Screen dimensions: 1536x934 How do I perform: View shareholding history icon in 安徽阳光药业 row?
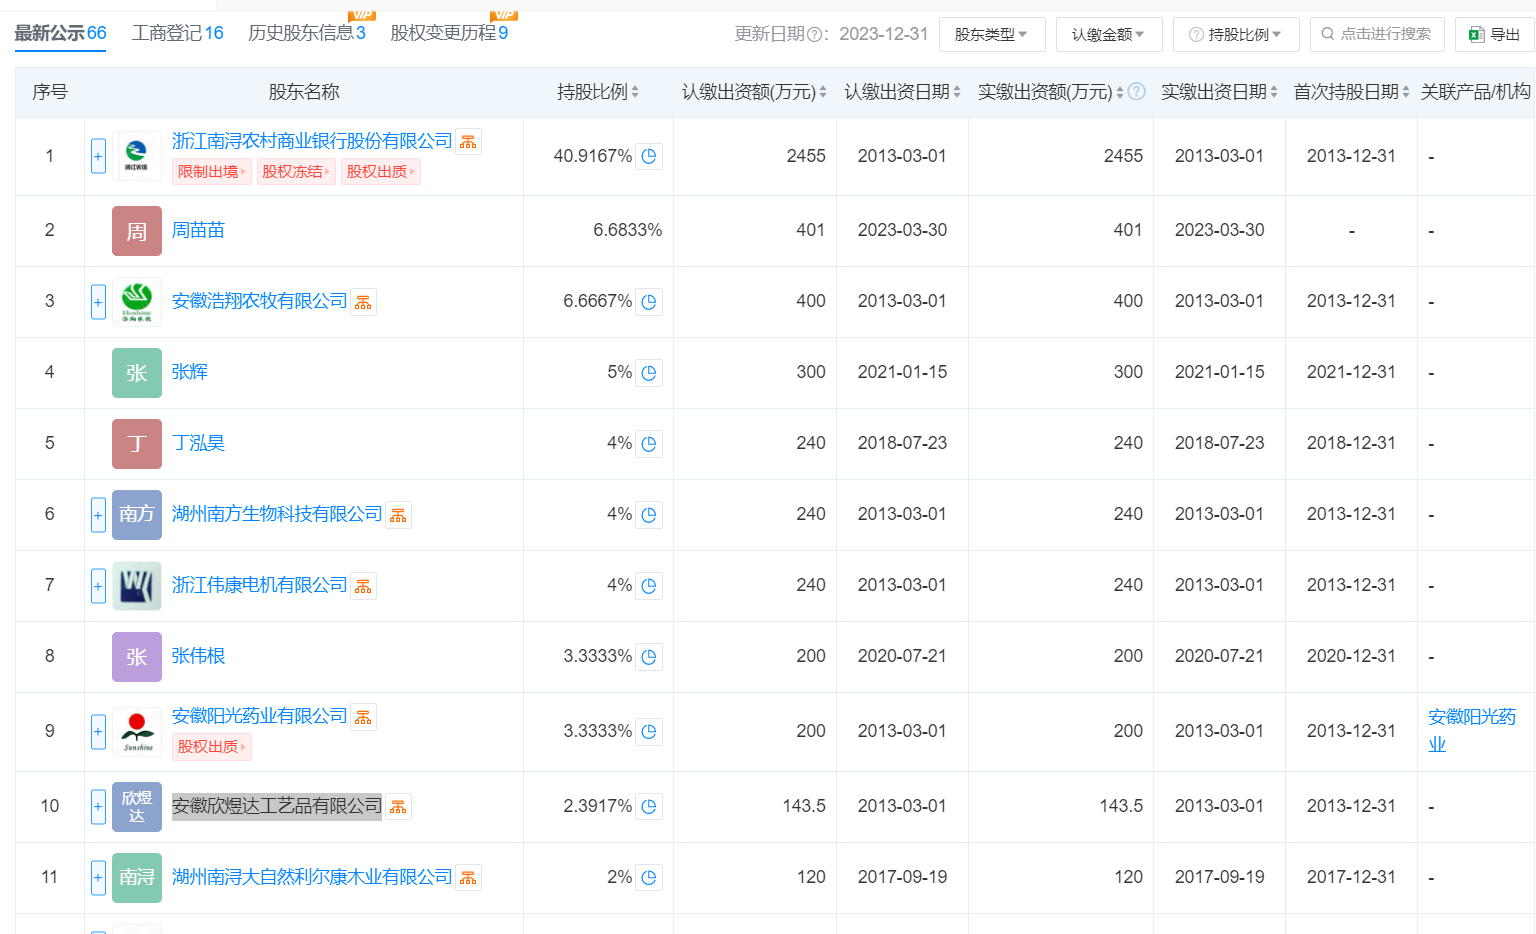649,732
